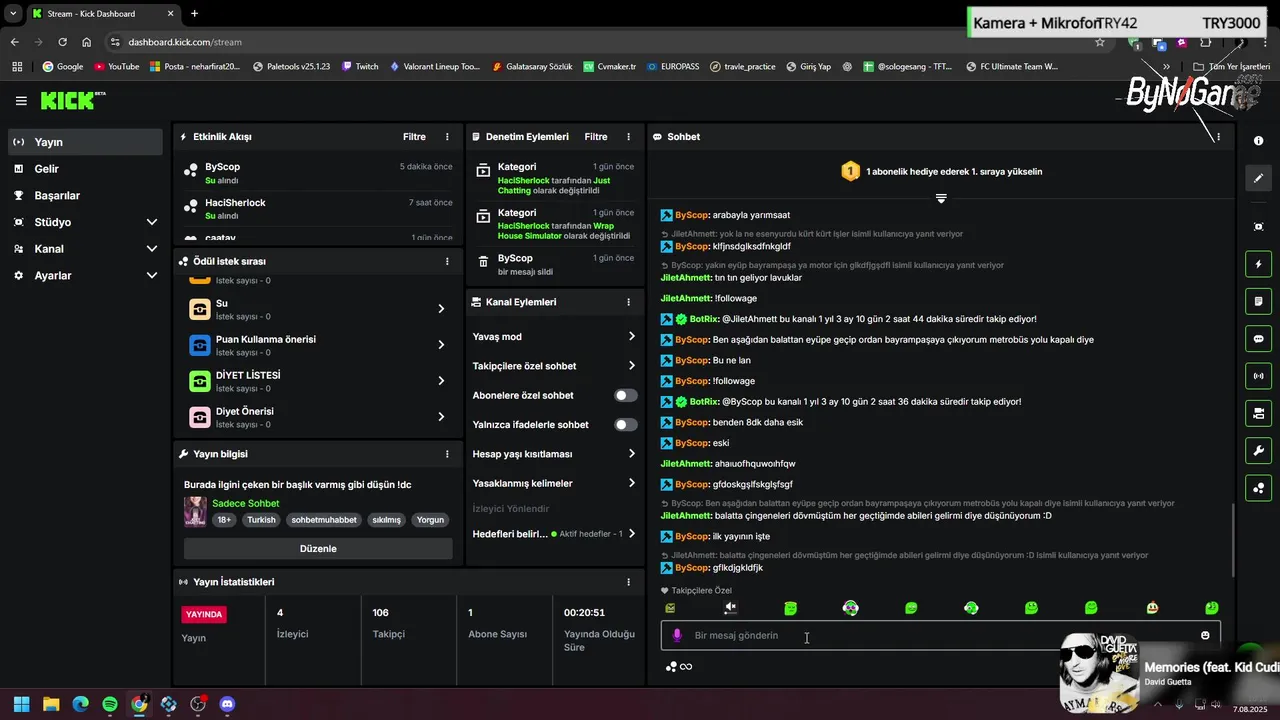Click the pencil edit icon in right sidebar
The image size is (1280, 720).
1258,178
